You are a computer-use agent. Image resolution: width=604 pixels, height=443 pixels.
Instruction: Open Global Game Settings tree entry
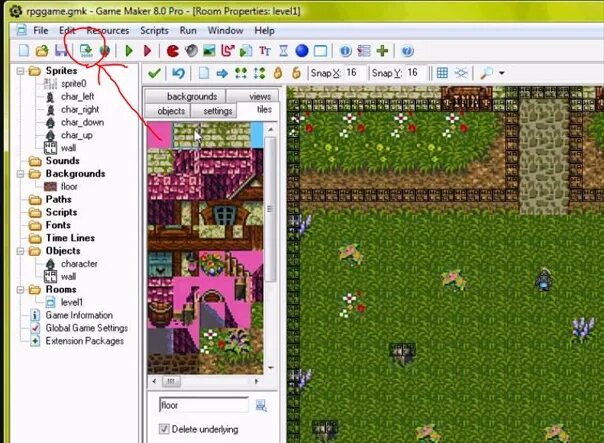pyautogui.click(x=87, y=328)
